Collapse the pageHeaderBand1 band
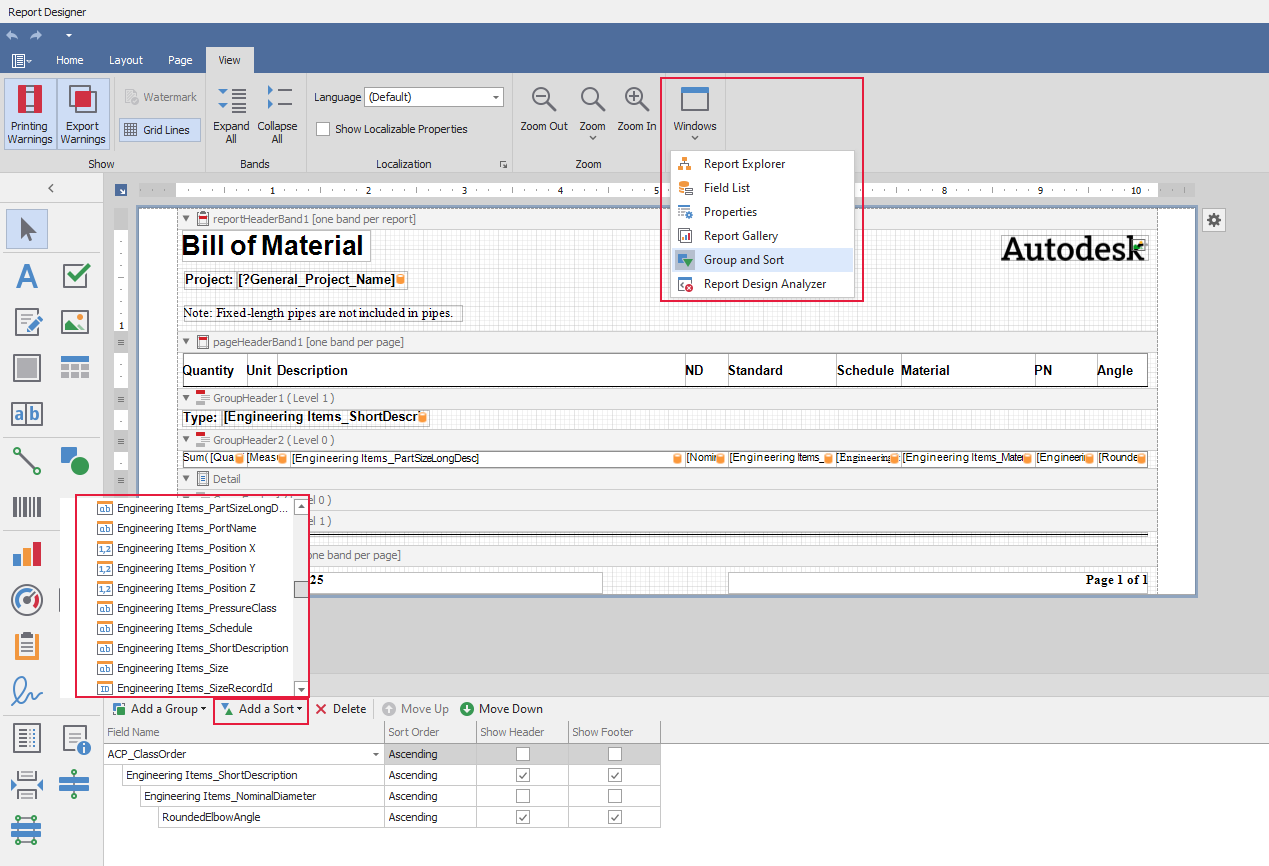The height and width of the screenshot is (866, 1269). (x=185, y=342)
